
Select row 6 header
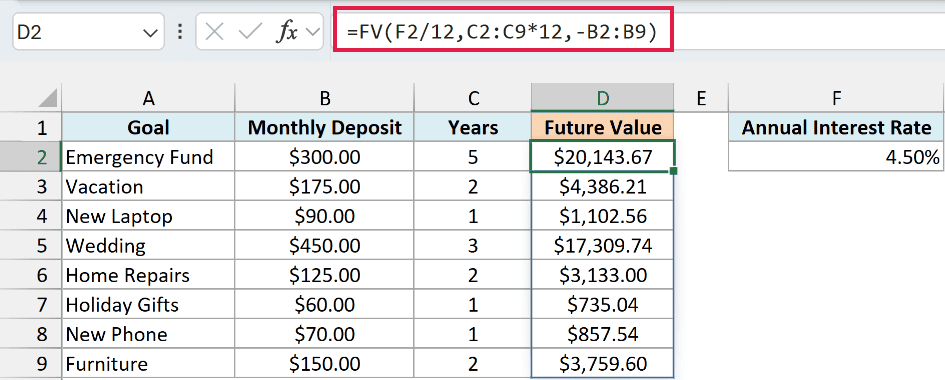30,275
